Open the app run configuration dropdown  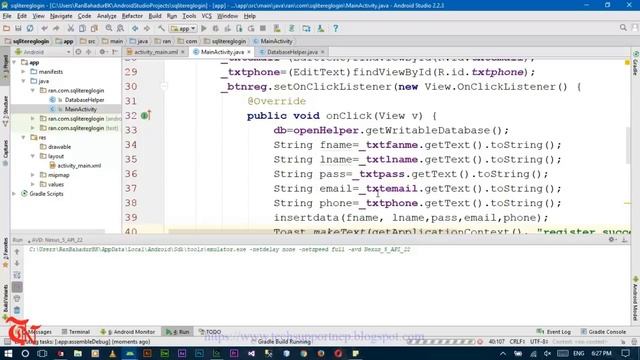pyautogui.click(x=183, y=29)
